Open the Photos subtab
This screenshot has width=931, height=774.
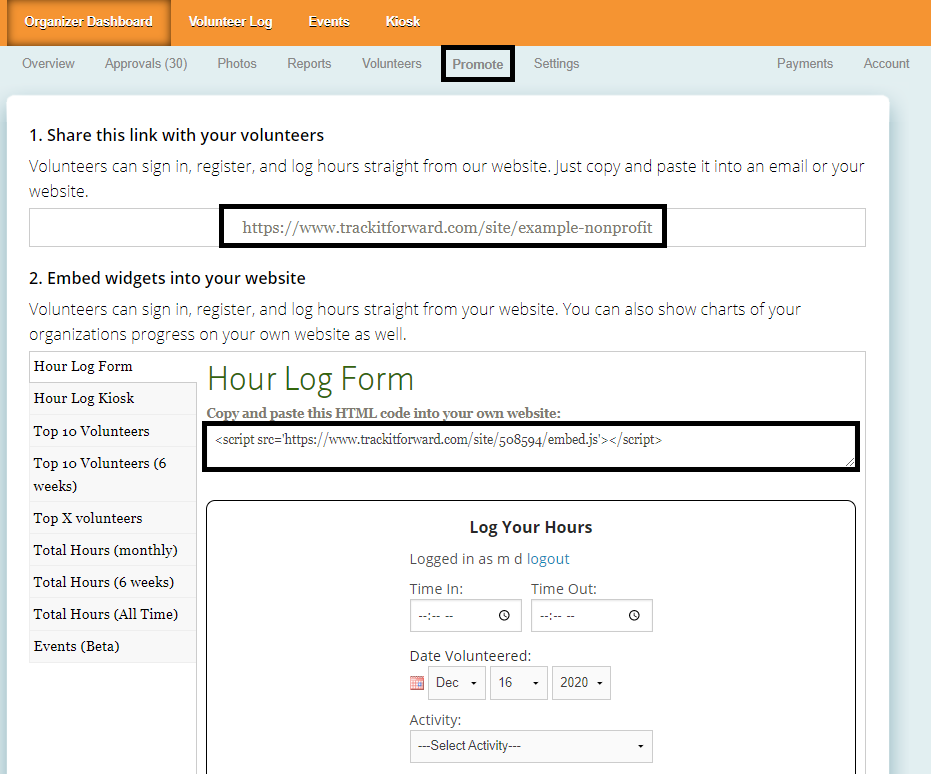237,64
